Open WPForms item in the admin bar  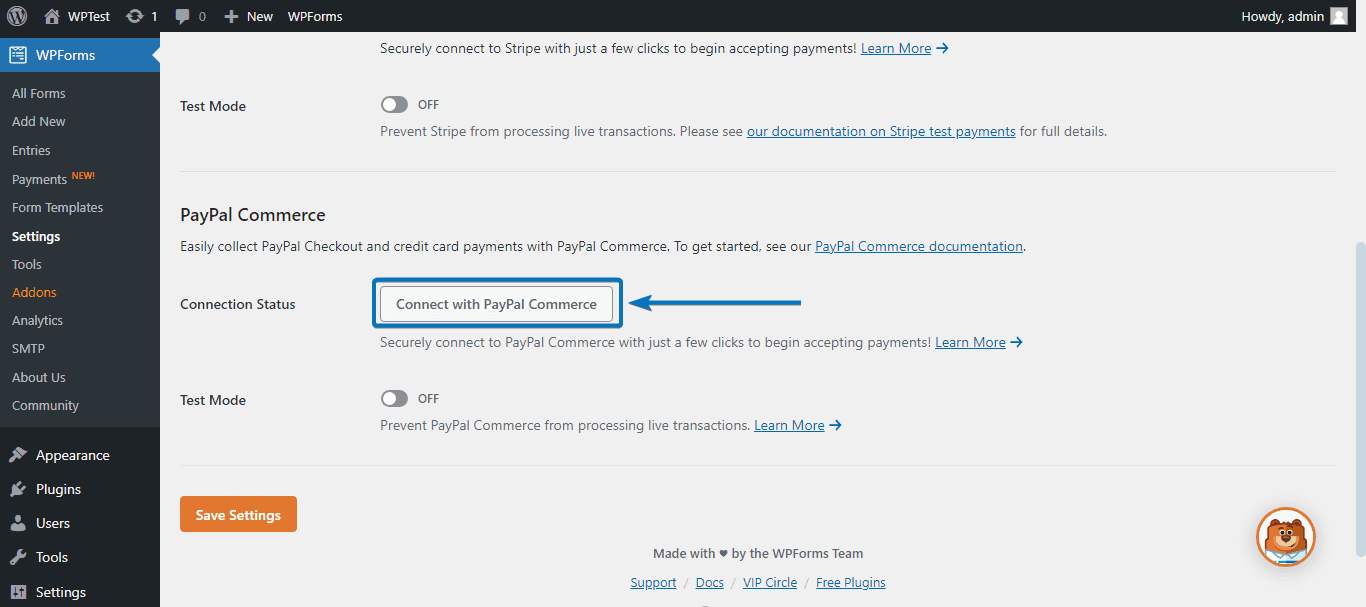315,16
